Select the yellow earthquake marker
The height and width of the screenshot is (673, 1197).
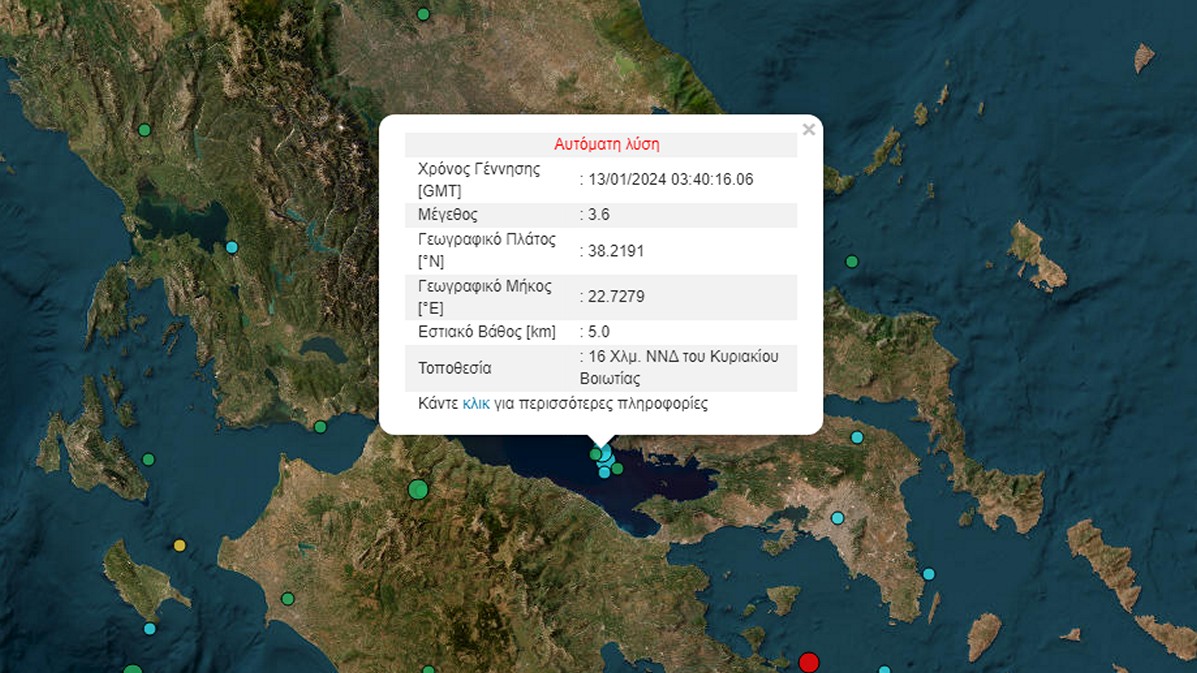tap(180, 545)
